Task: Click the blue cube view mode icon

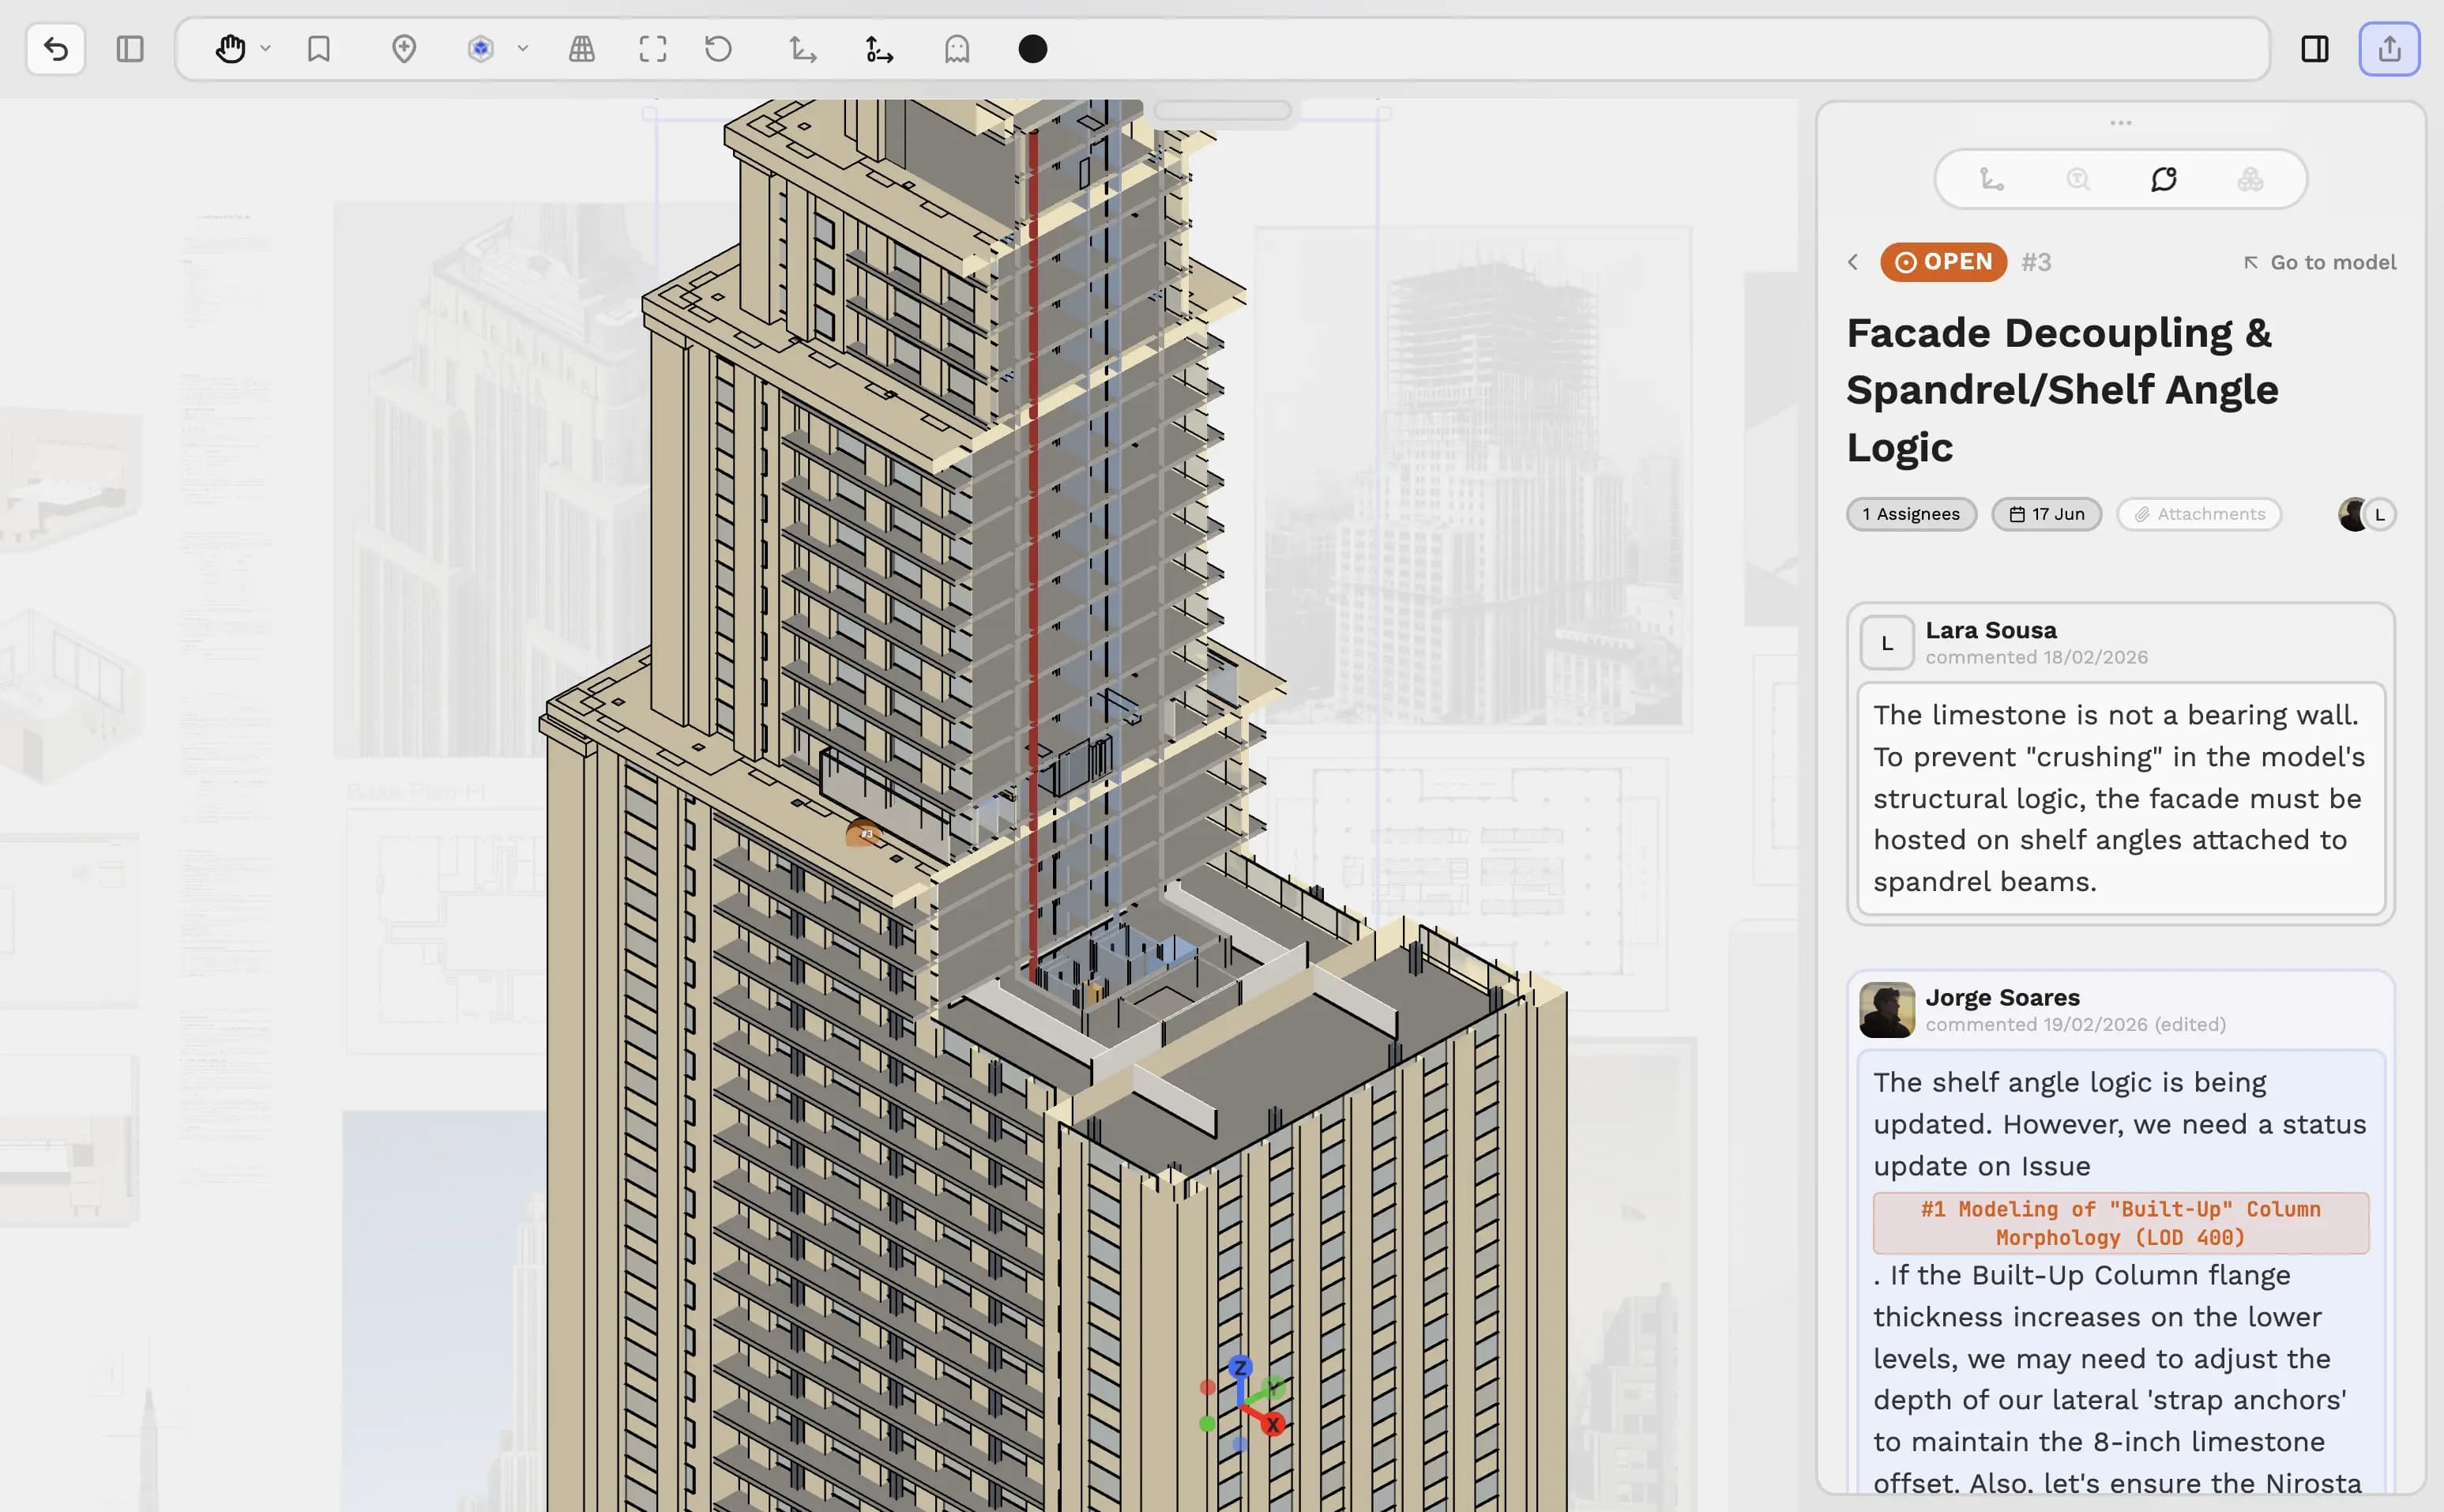Action: point(481,49)
